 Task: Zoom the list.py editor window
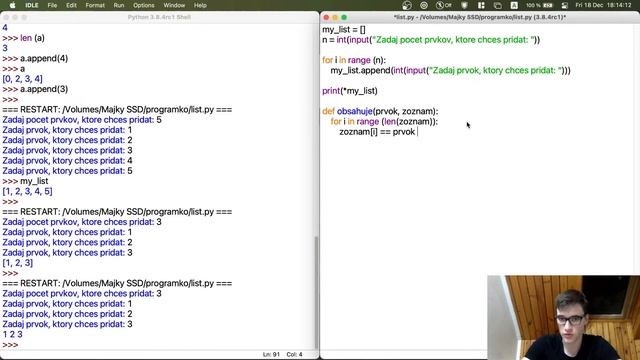coord(344,17)
